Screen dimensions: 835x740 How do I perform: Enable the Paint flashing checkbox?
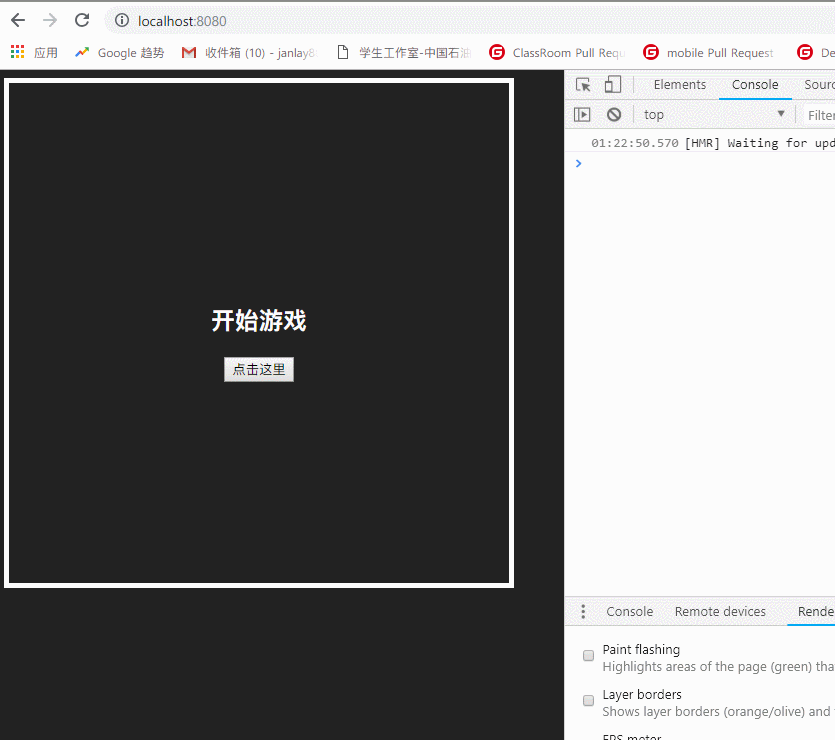(588, 655)
